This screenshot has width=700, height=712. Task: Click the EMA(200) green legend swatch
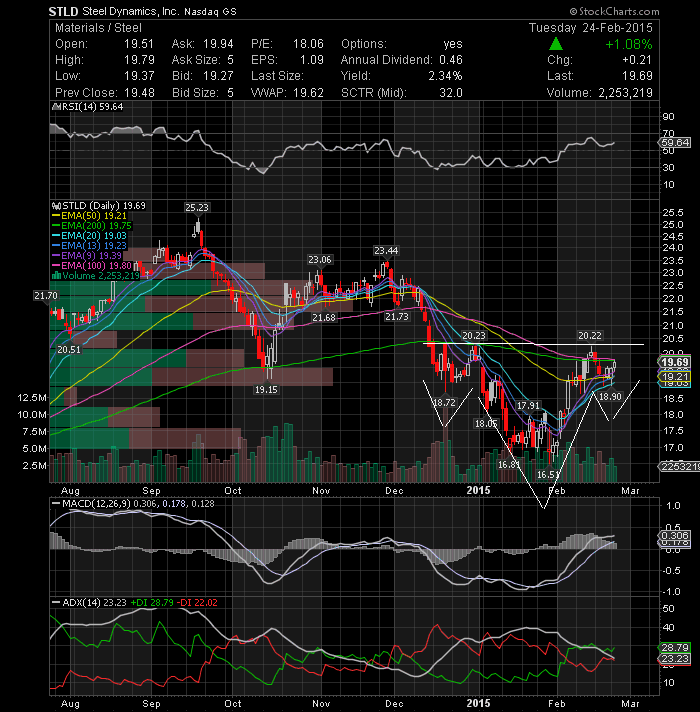(x=56, y=226)
